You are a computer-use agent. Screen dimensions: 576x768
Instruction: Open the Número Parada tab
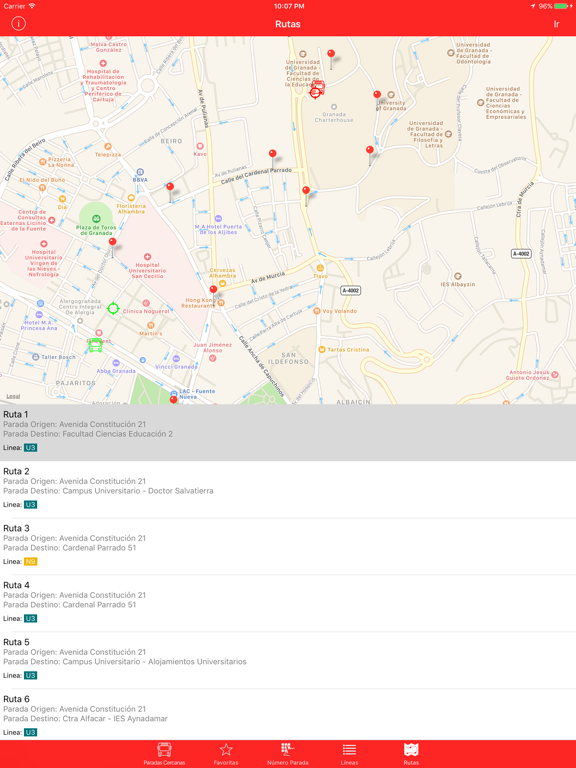point(288,754)
